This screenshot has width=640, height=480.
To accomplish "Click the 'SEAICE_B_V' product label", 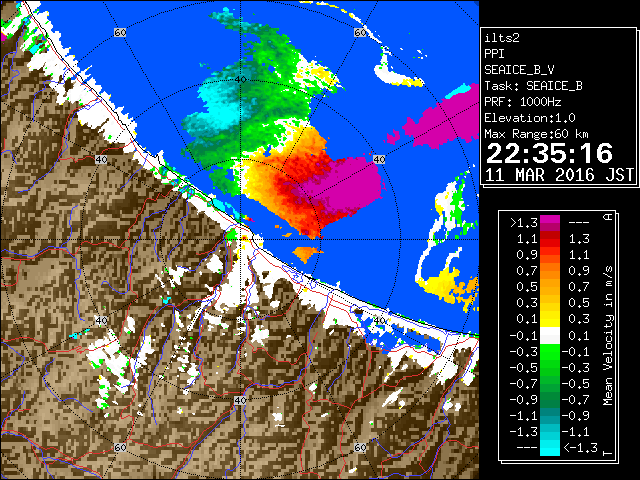I will (519, 70).
